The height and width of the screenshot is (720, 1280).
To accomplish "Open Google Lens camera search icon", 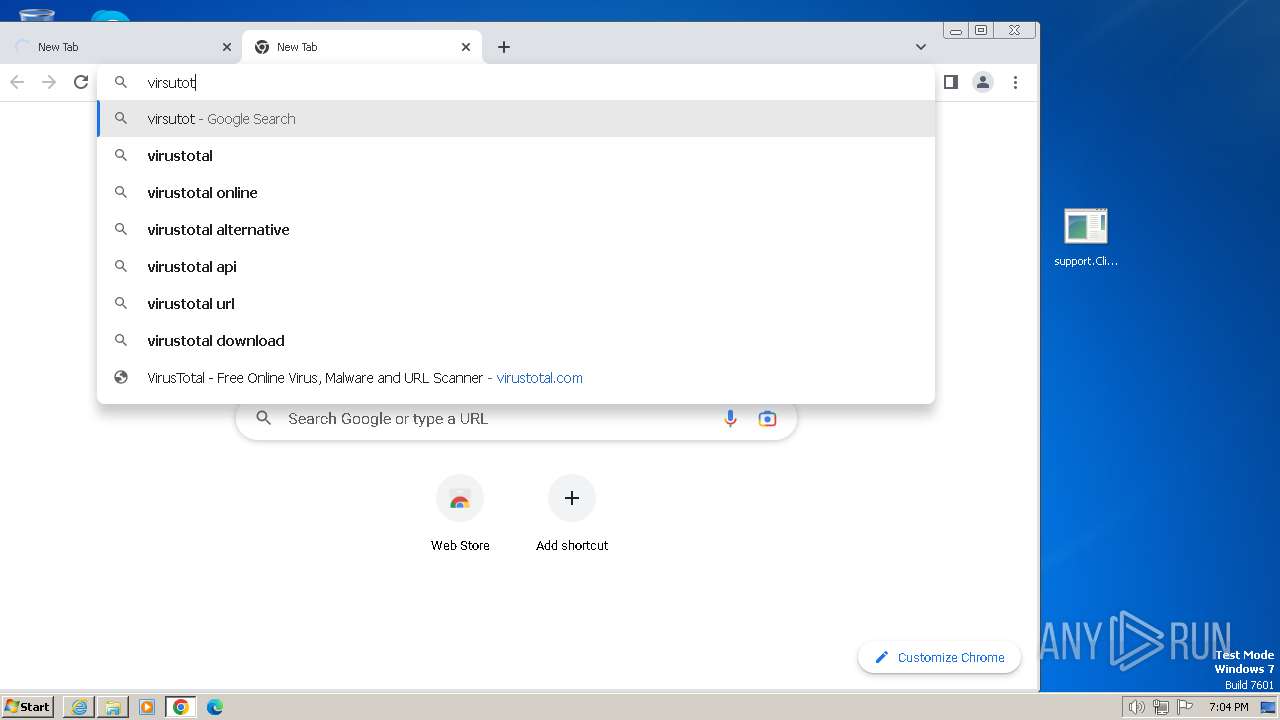I will (x=767, y=419).
